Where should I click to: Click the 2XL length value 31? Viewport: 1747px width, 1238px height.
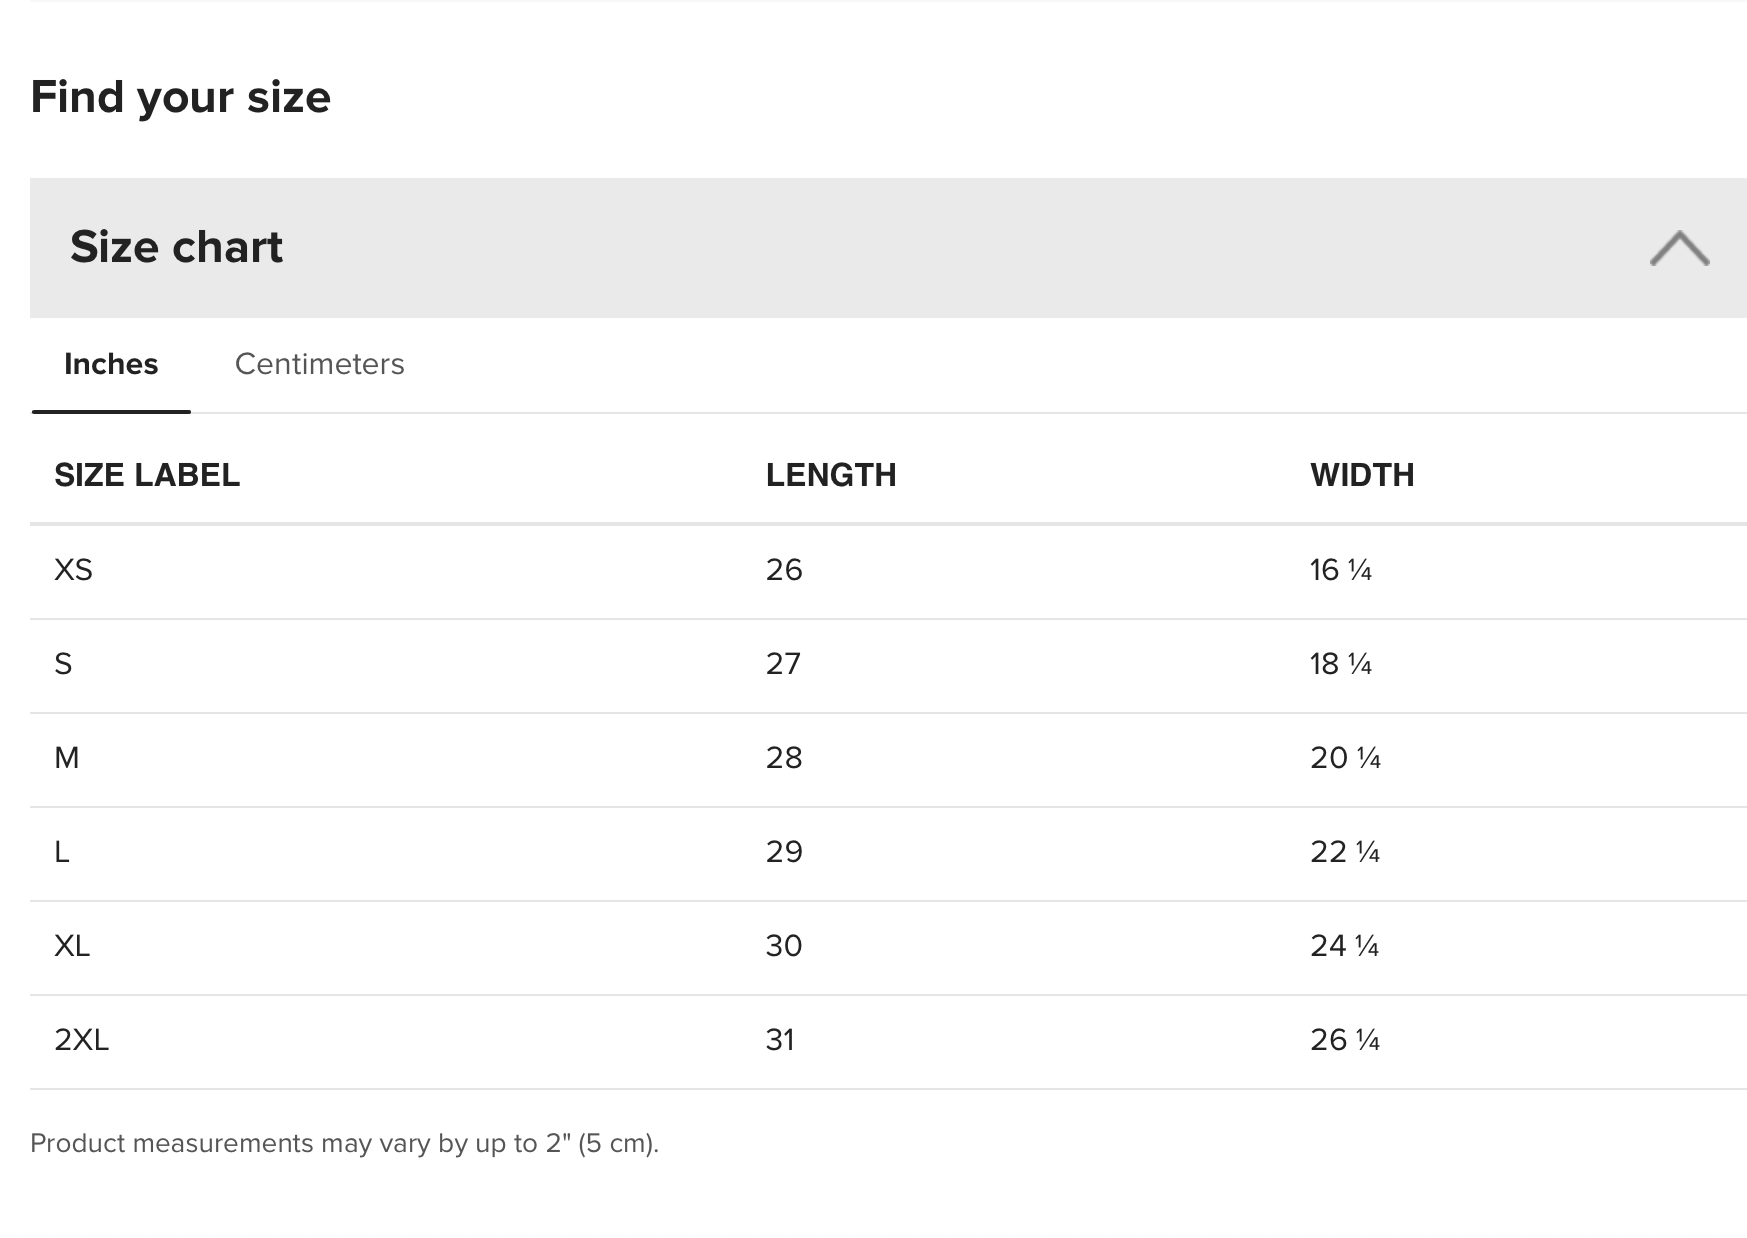coord(780,1040)
